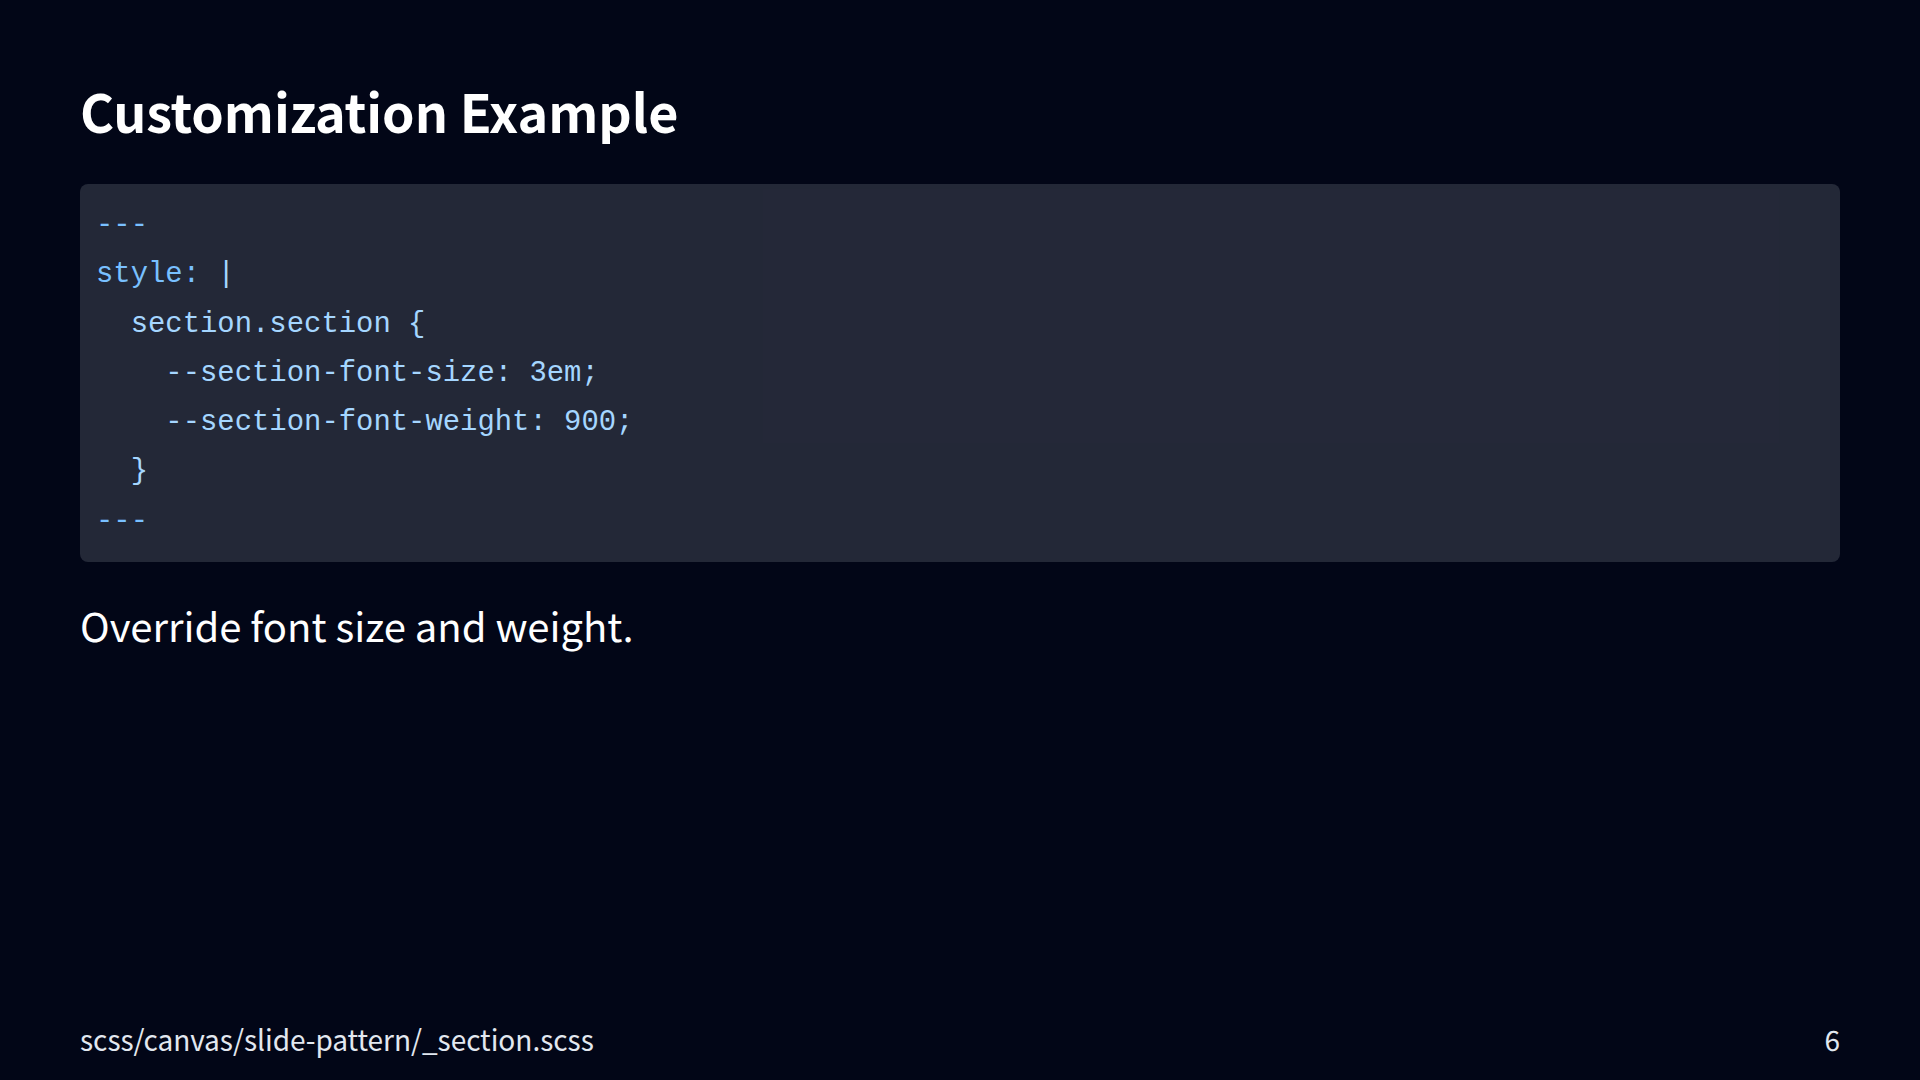Click the pipe character after "style:"
This screenshot has width=1920, height=1080.
coord(226,273)
